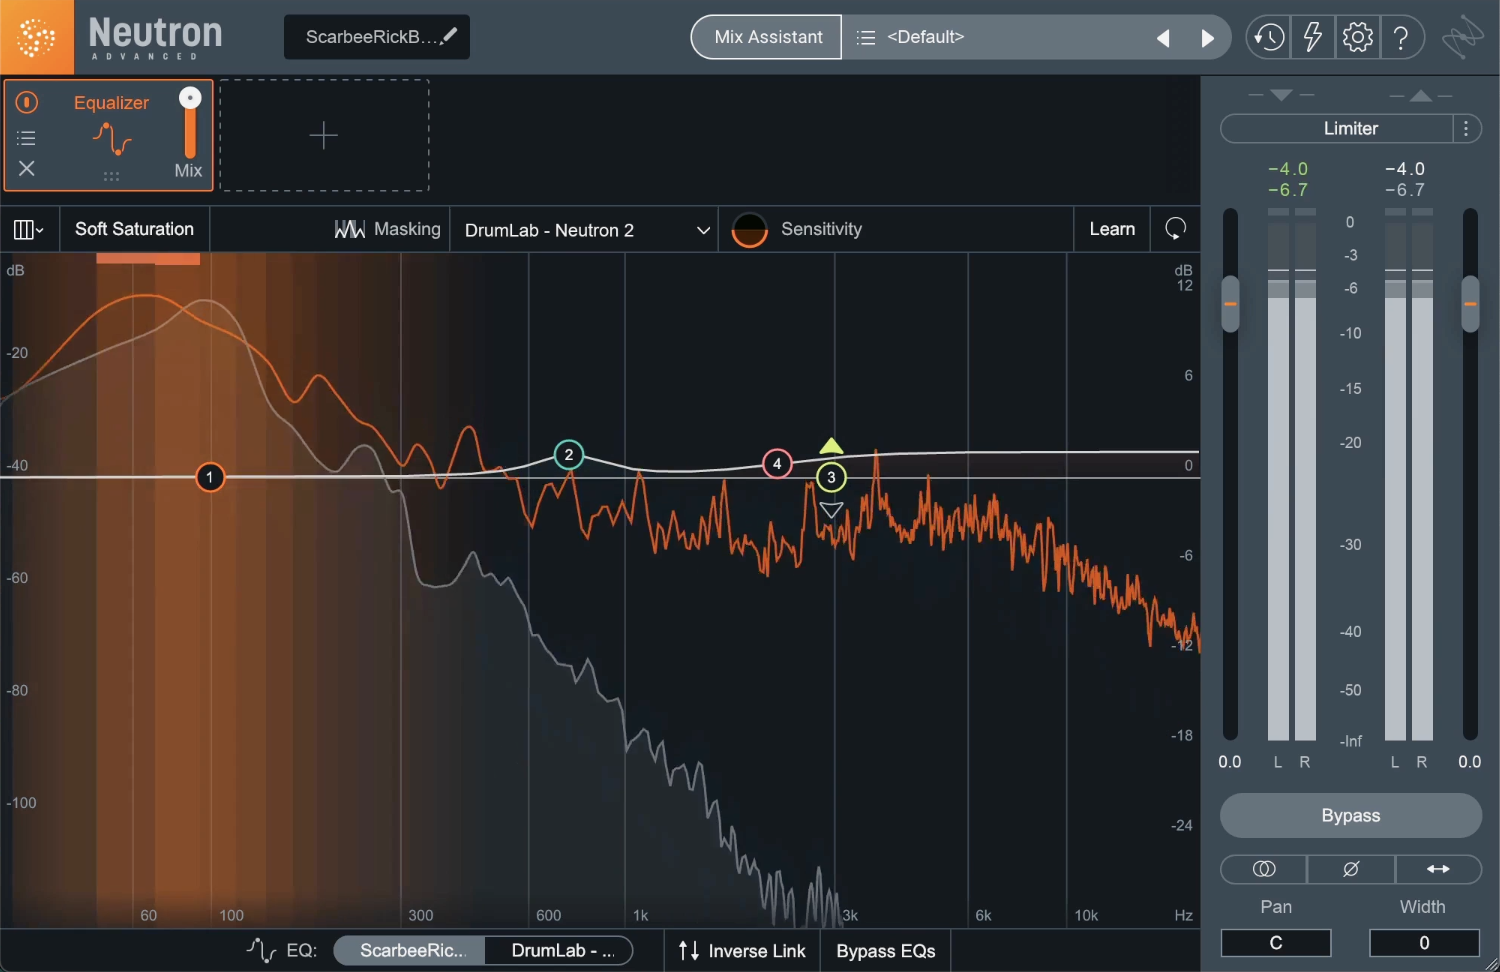Click the Equalizer curve icon
Image resolution: width=1500 pixels, height=972 pixels.
(112, 138)
